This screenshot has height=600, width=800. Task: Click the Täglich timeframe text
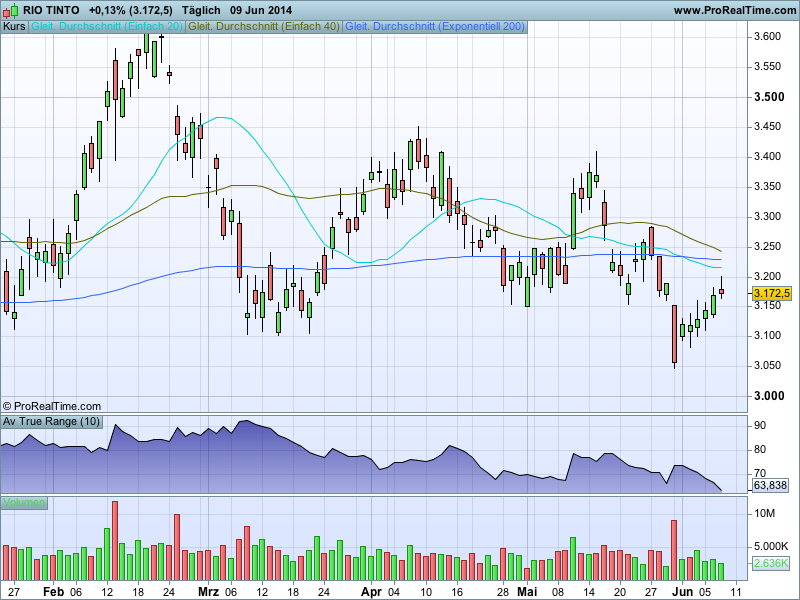pos(201,10)
